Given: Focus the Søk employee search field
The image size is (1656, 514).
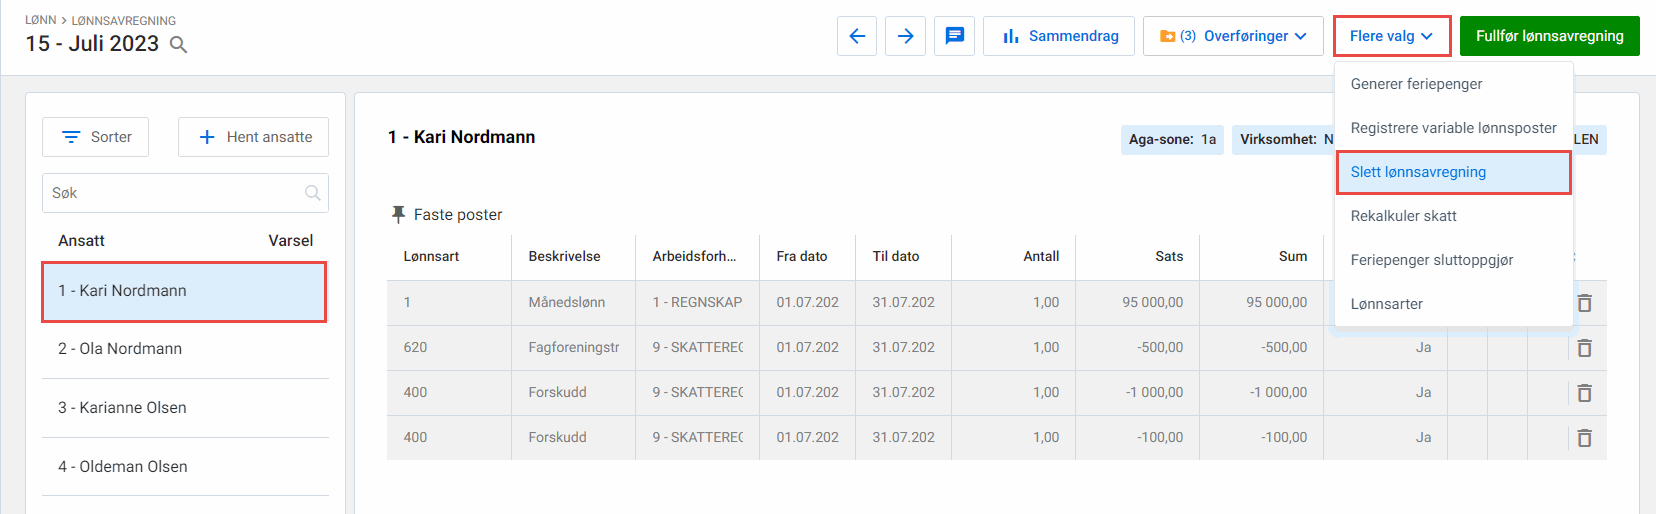Looking at the screenshot, I should [176, 193].
